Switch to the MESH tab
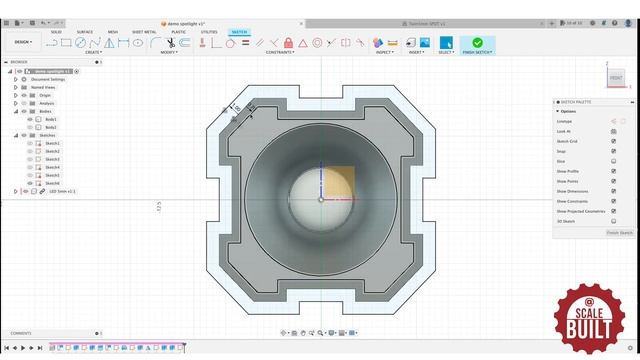 pos(113,32)
